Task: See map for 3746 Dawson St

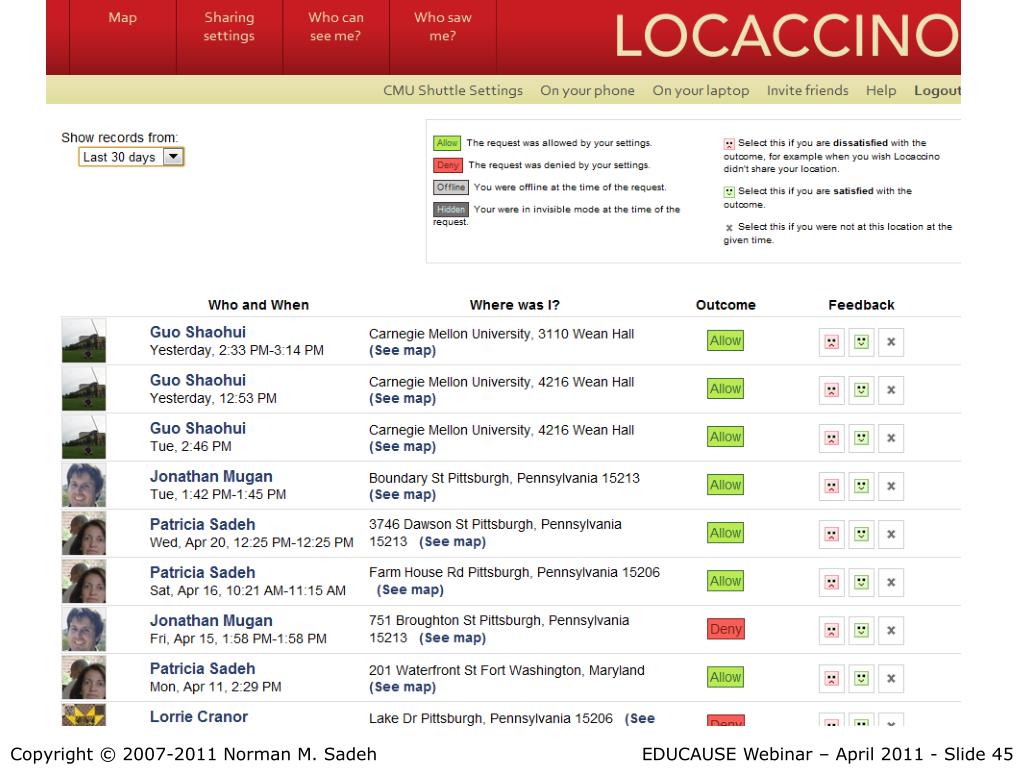Action: coord(453,541)
